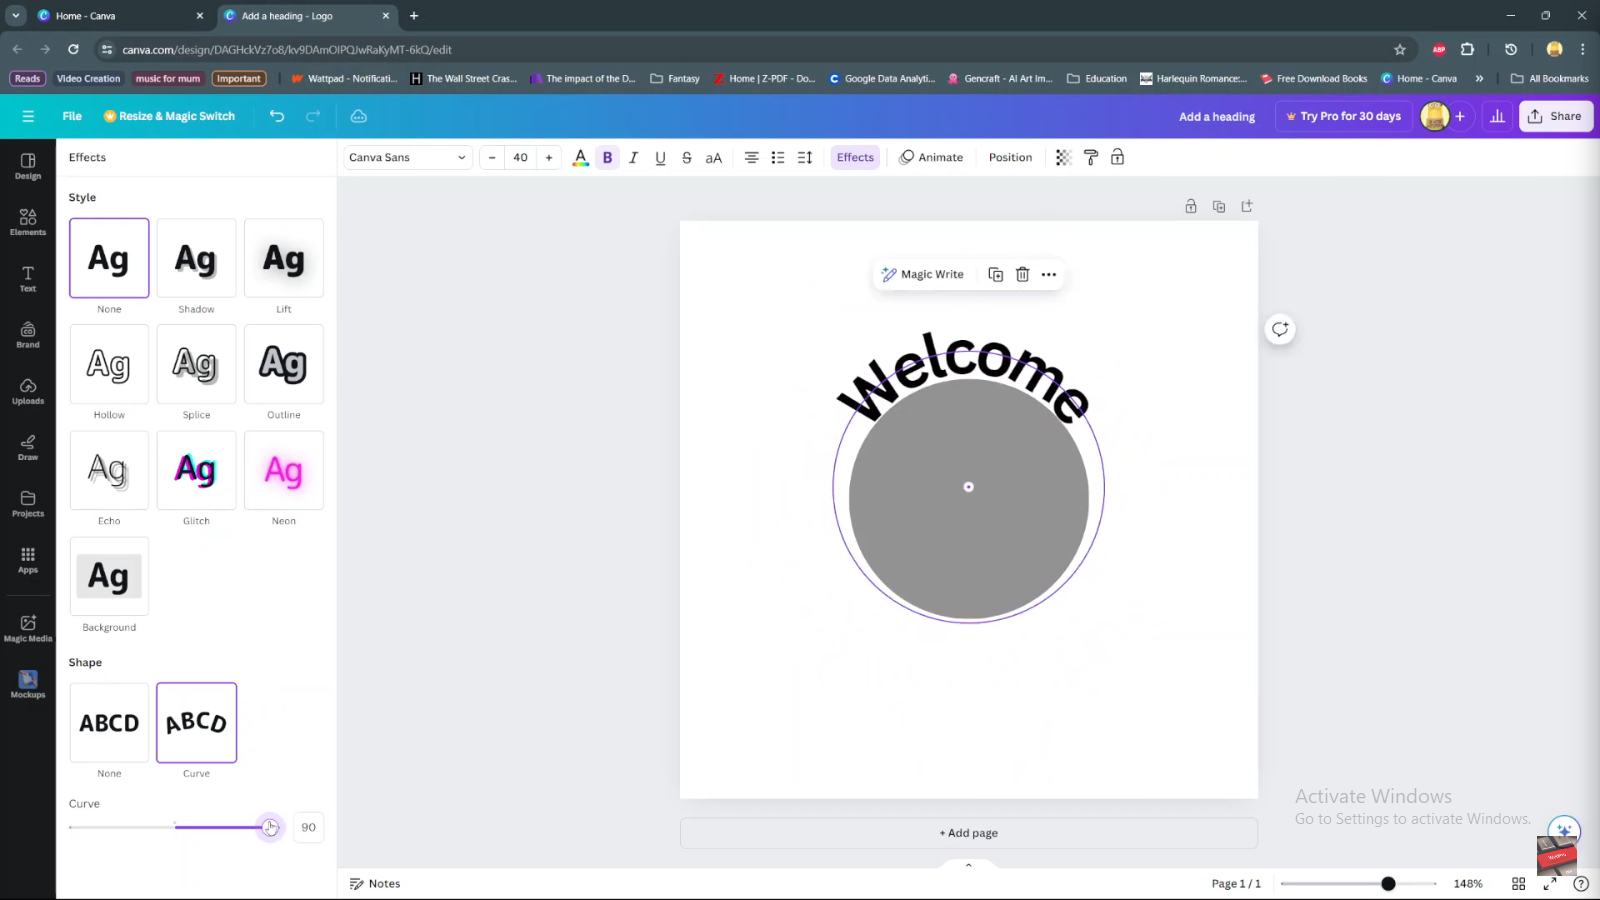Click the duplicate page icon above canvas
Viewport: 1600px width, 900px height.
pyautogui.click(x=1219, y=206)
